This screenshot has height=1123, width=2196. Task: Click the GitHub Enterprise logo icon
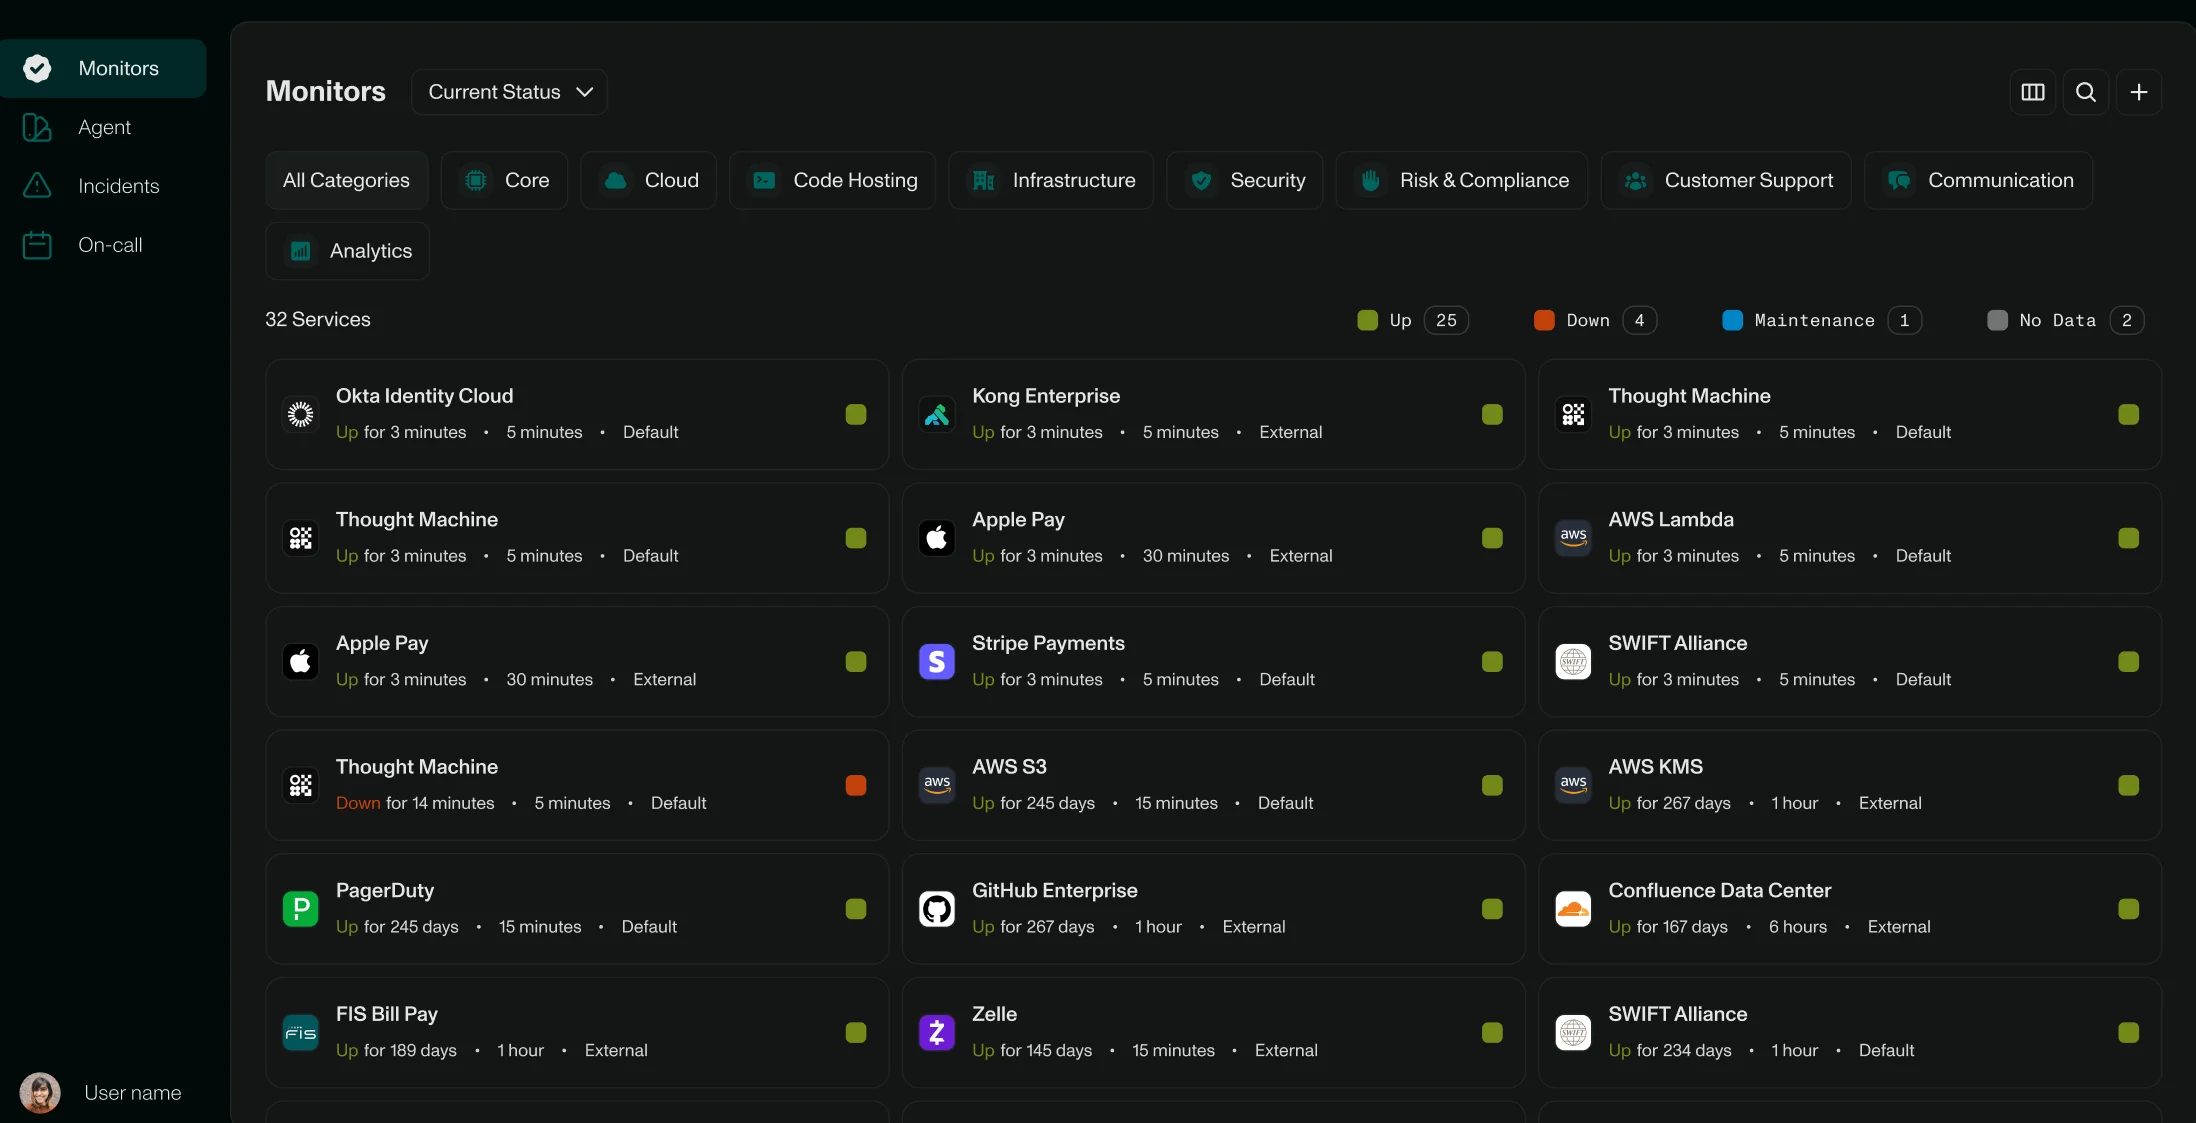pos(937,909)
